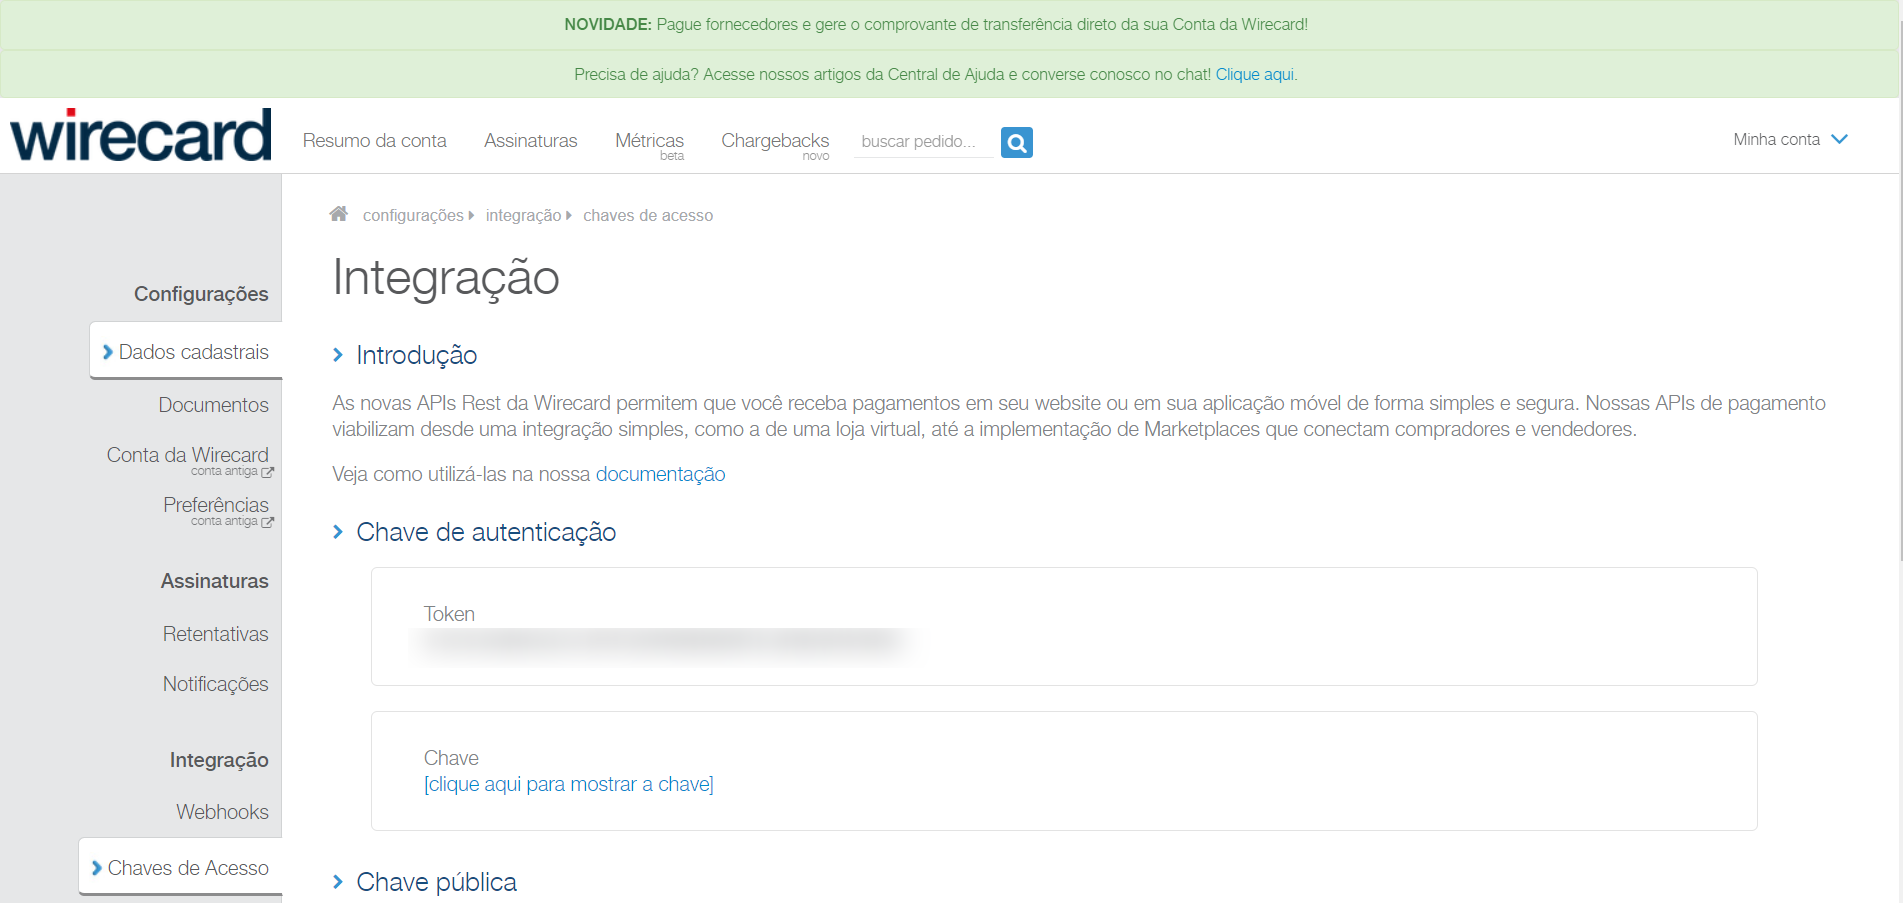Click the Integração page title
The height and width of the screenshot is (903, 1903).
[446, 277]
